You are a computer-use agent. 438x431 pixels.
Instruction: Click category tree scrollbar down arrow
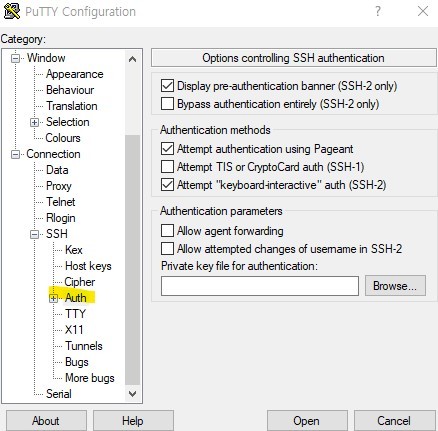point(132,394)
